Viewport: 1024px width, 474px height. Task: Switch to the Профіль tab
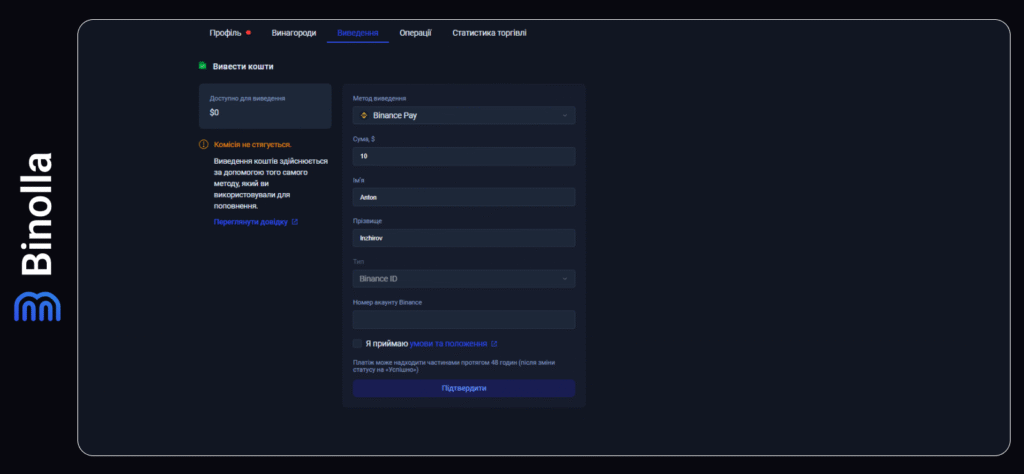pyautogui.click(x=225, y=33)
